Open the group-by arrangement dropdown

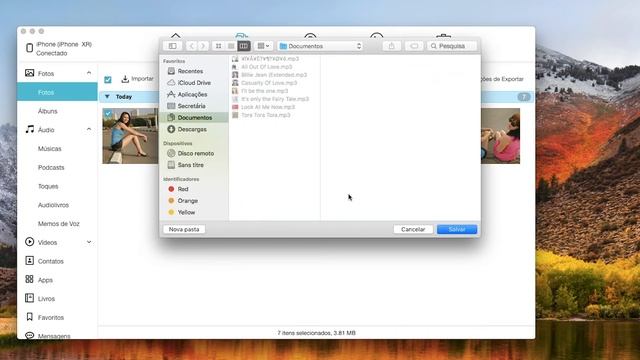(263, 46)
